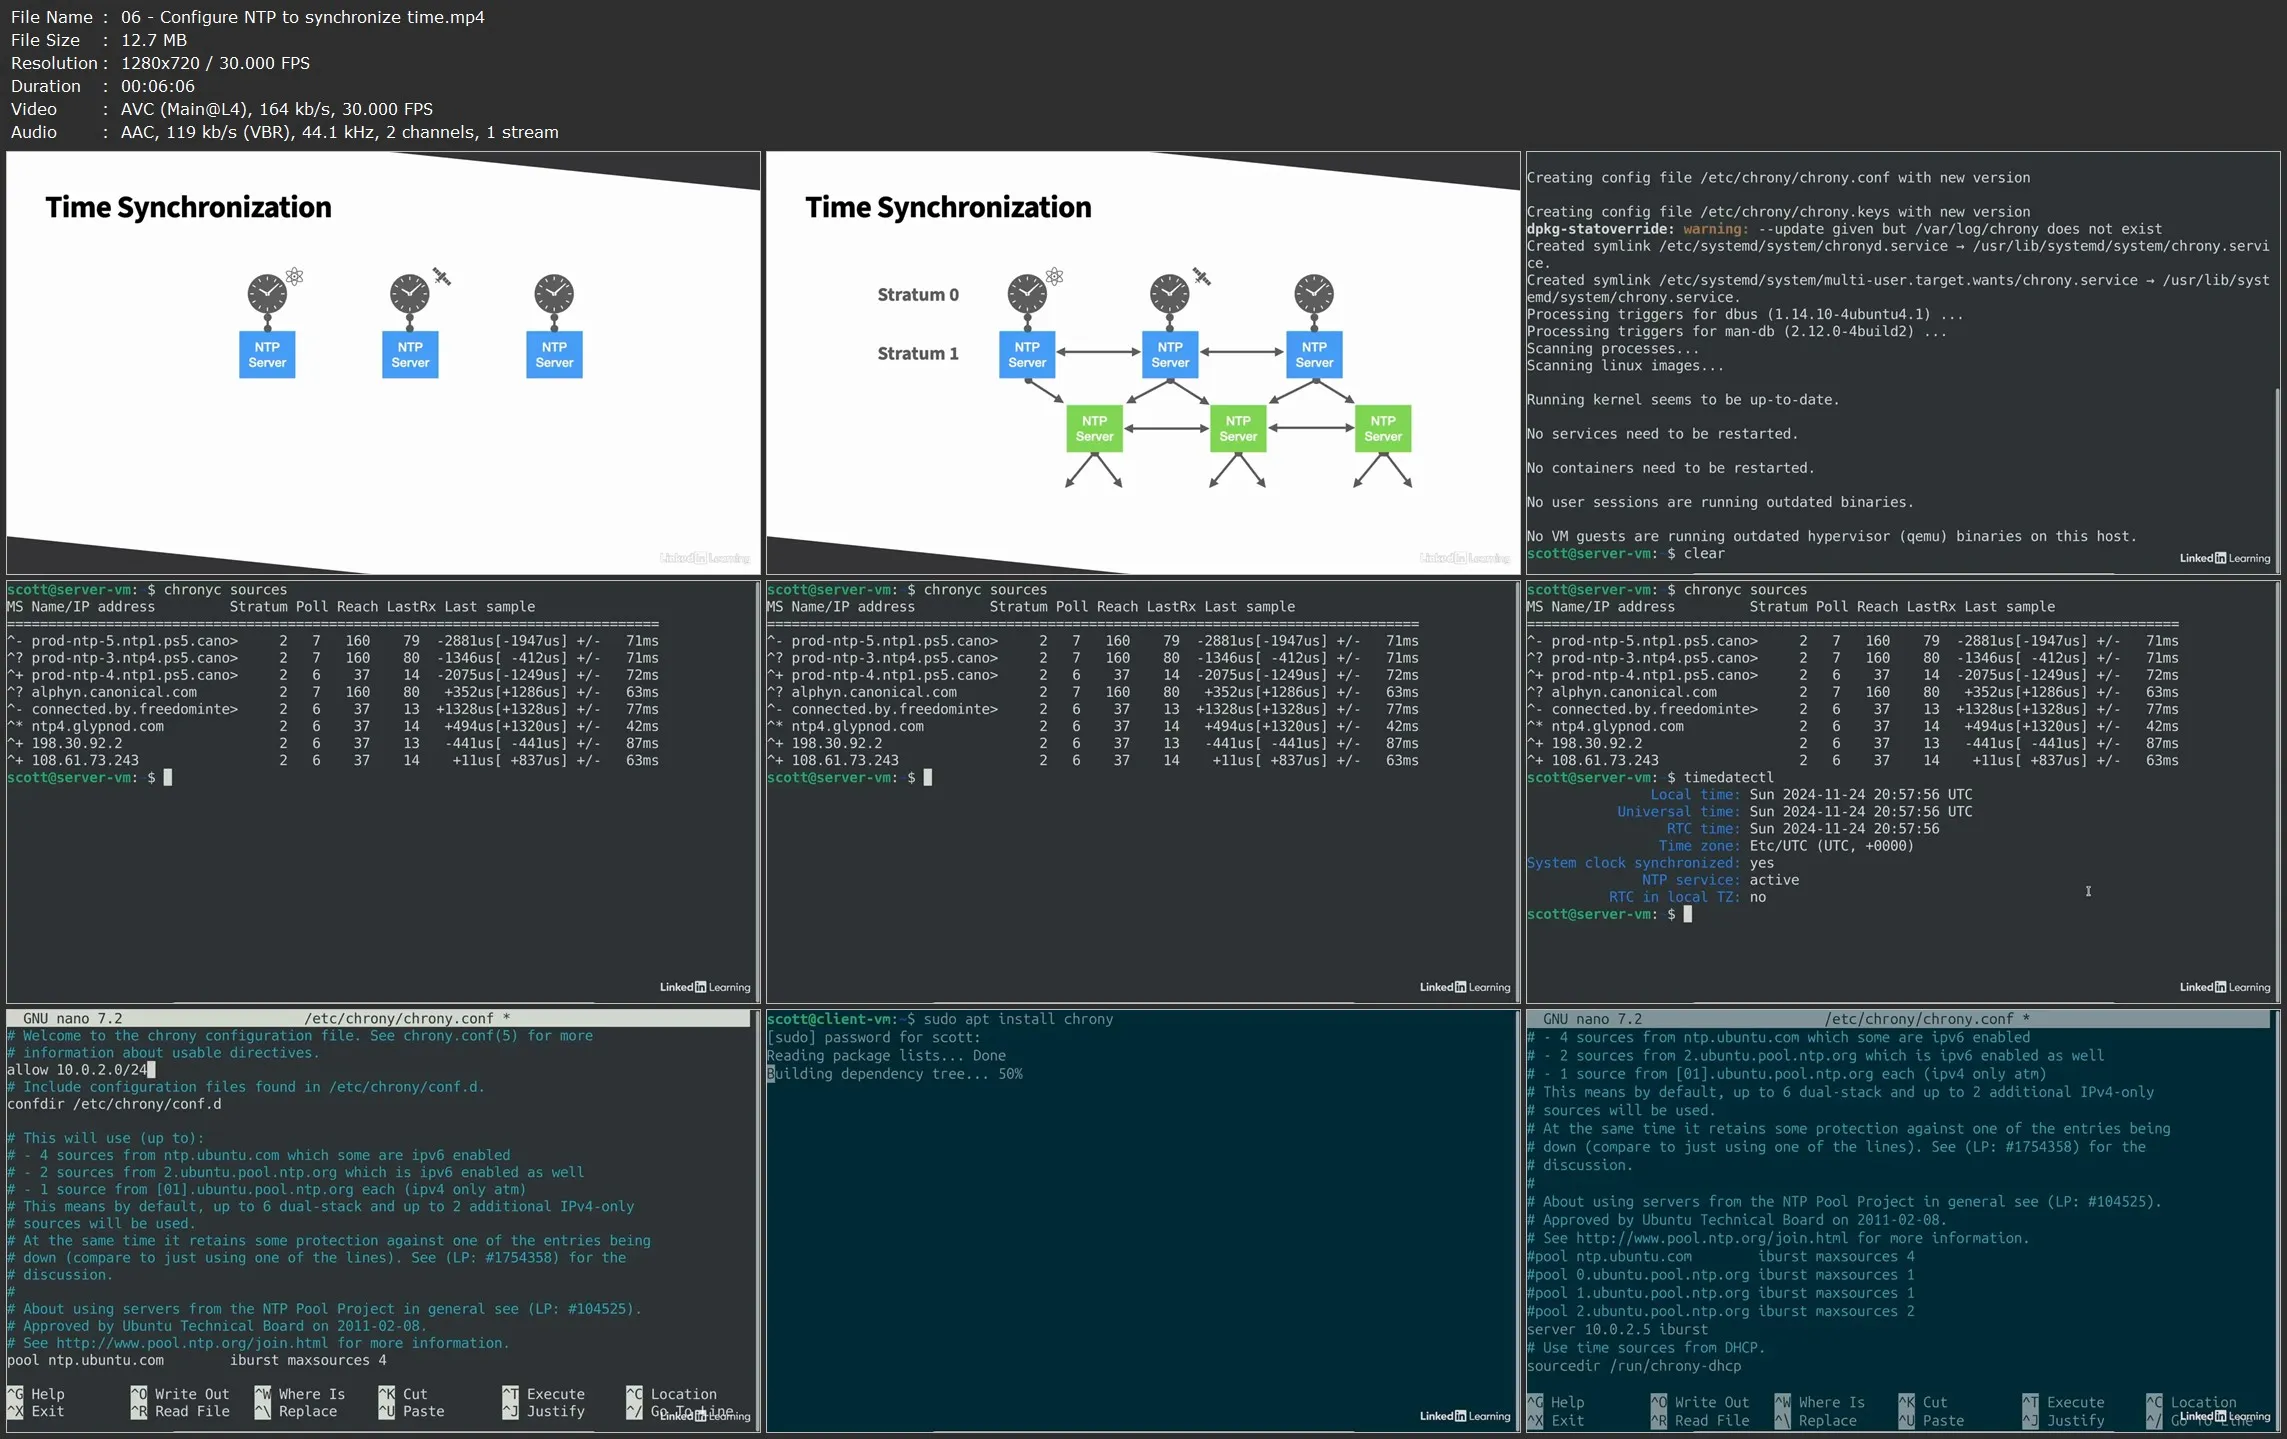Click 'Justify' shortcut in the nano frame with server 10.0.2.5

[x=2064, y=1421]
